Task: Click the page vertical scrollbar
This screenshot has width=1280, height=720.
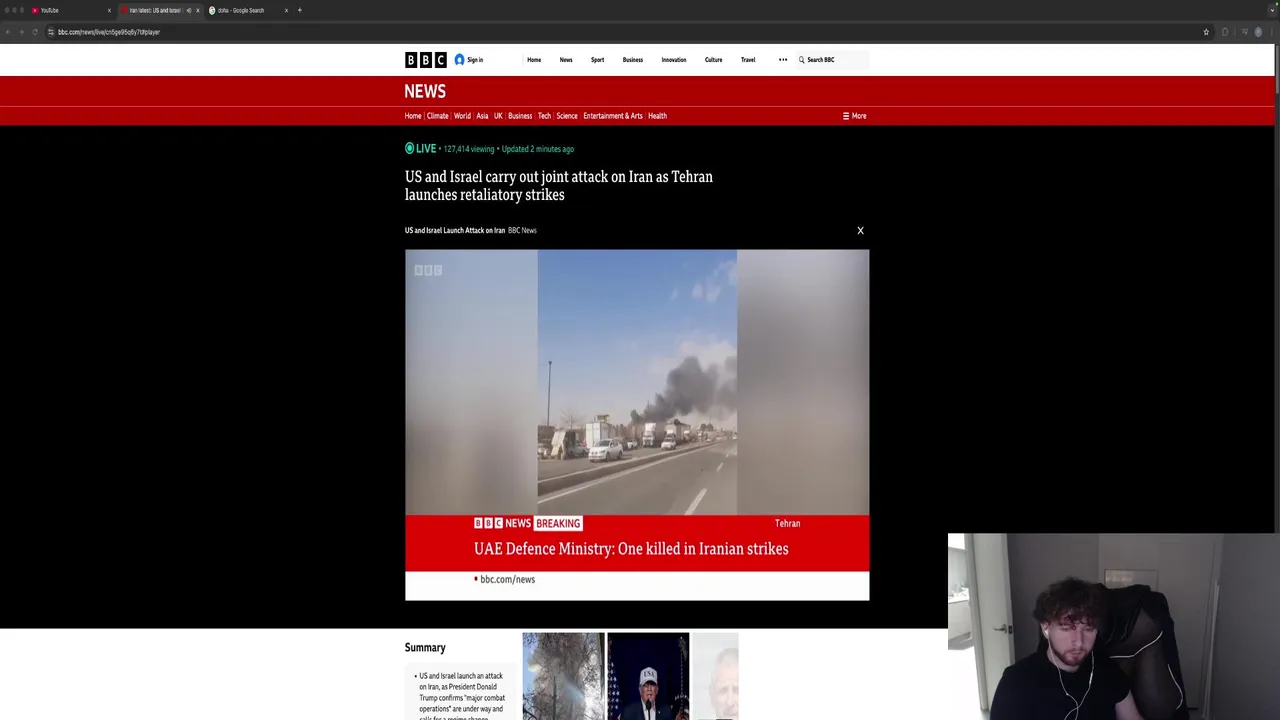Action: [x=1276, y=70]
